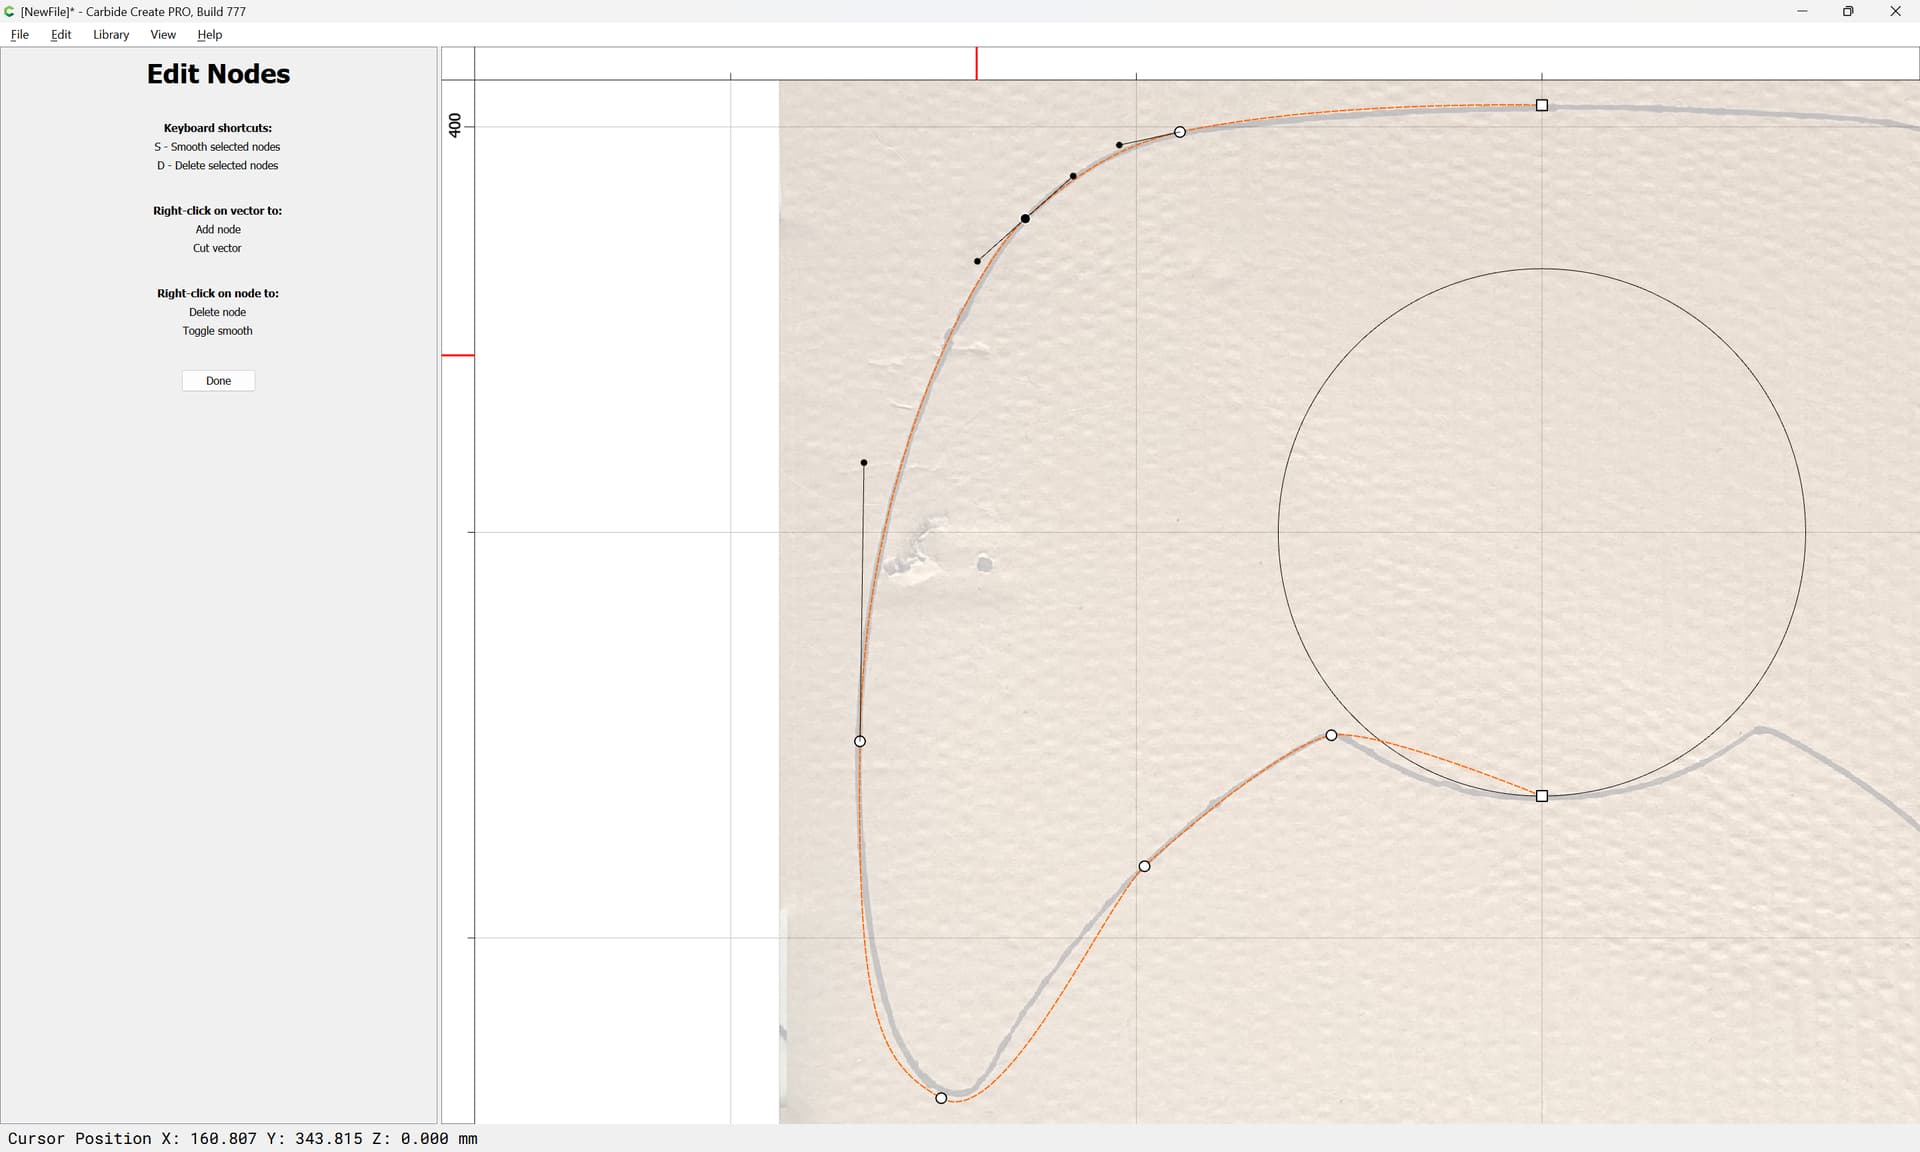Click the Done button

(x=218, y=381)
